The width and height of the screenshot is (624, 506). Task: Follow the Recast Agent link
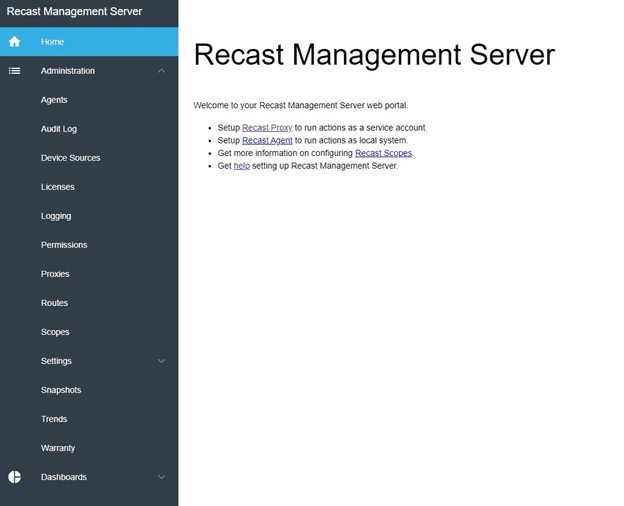267,141
